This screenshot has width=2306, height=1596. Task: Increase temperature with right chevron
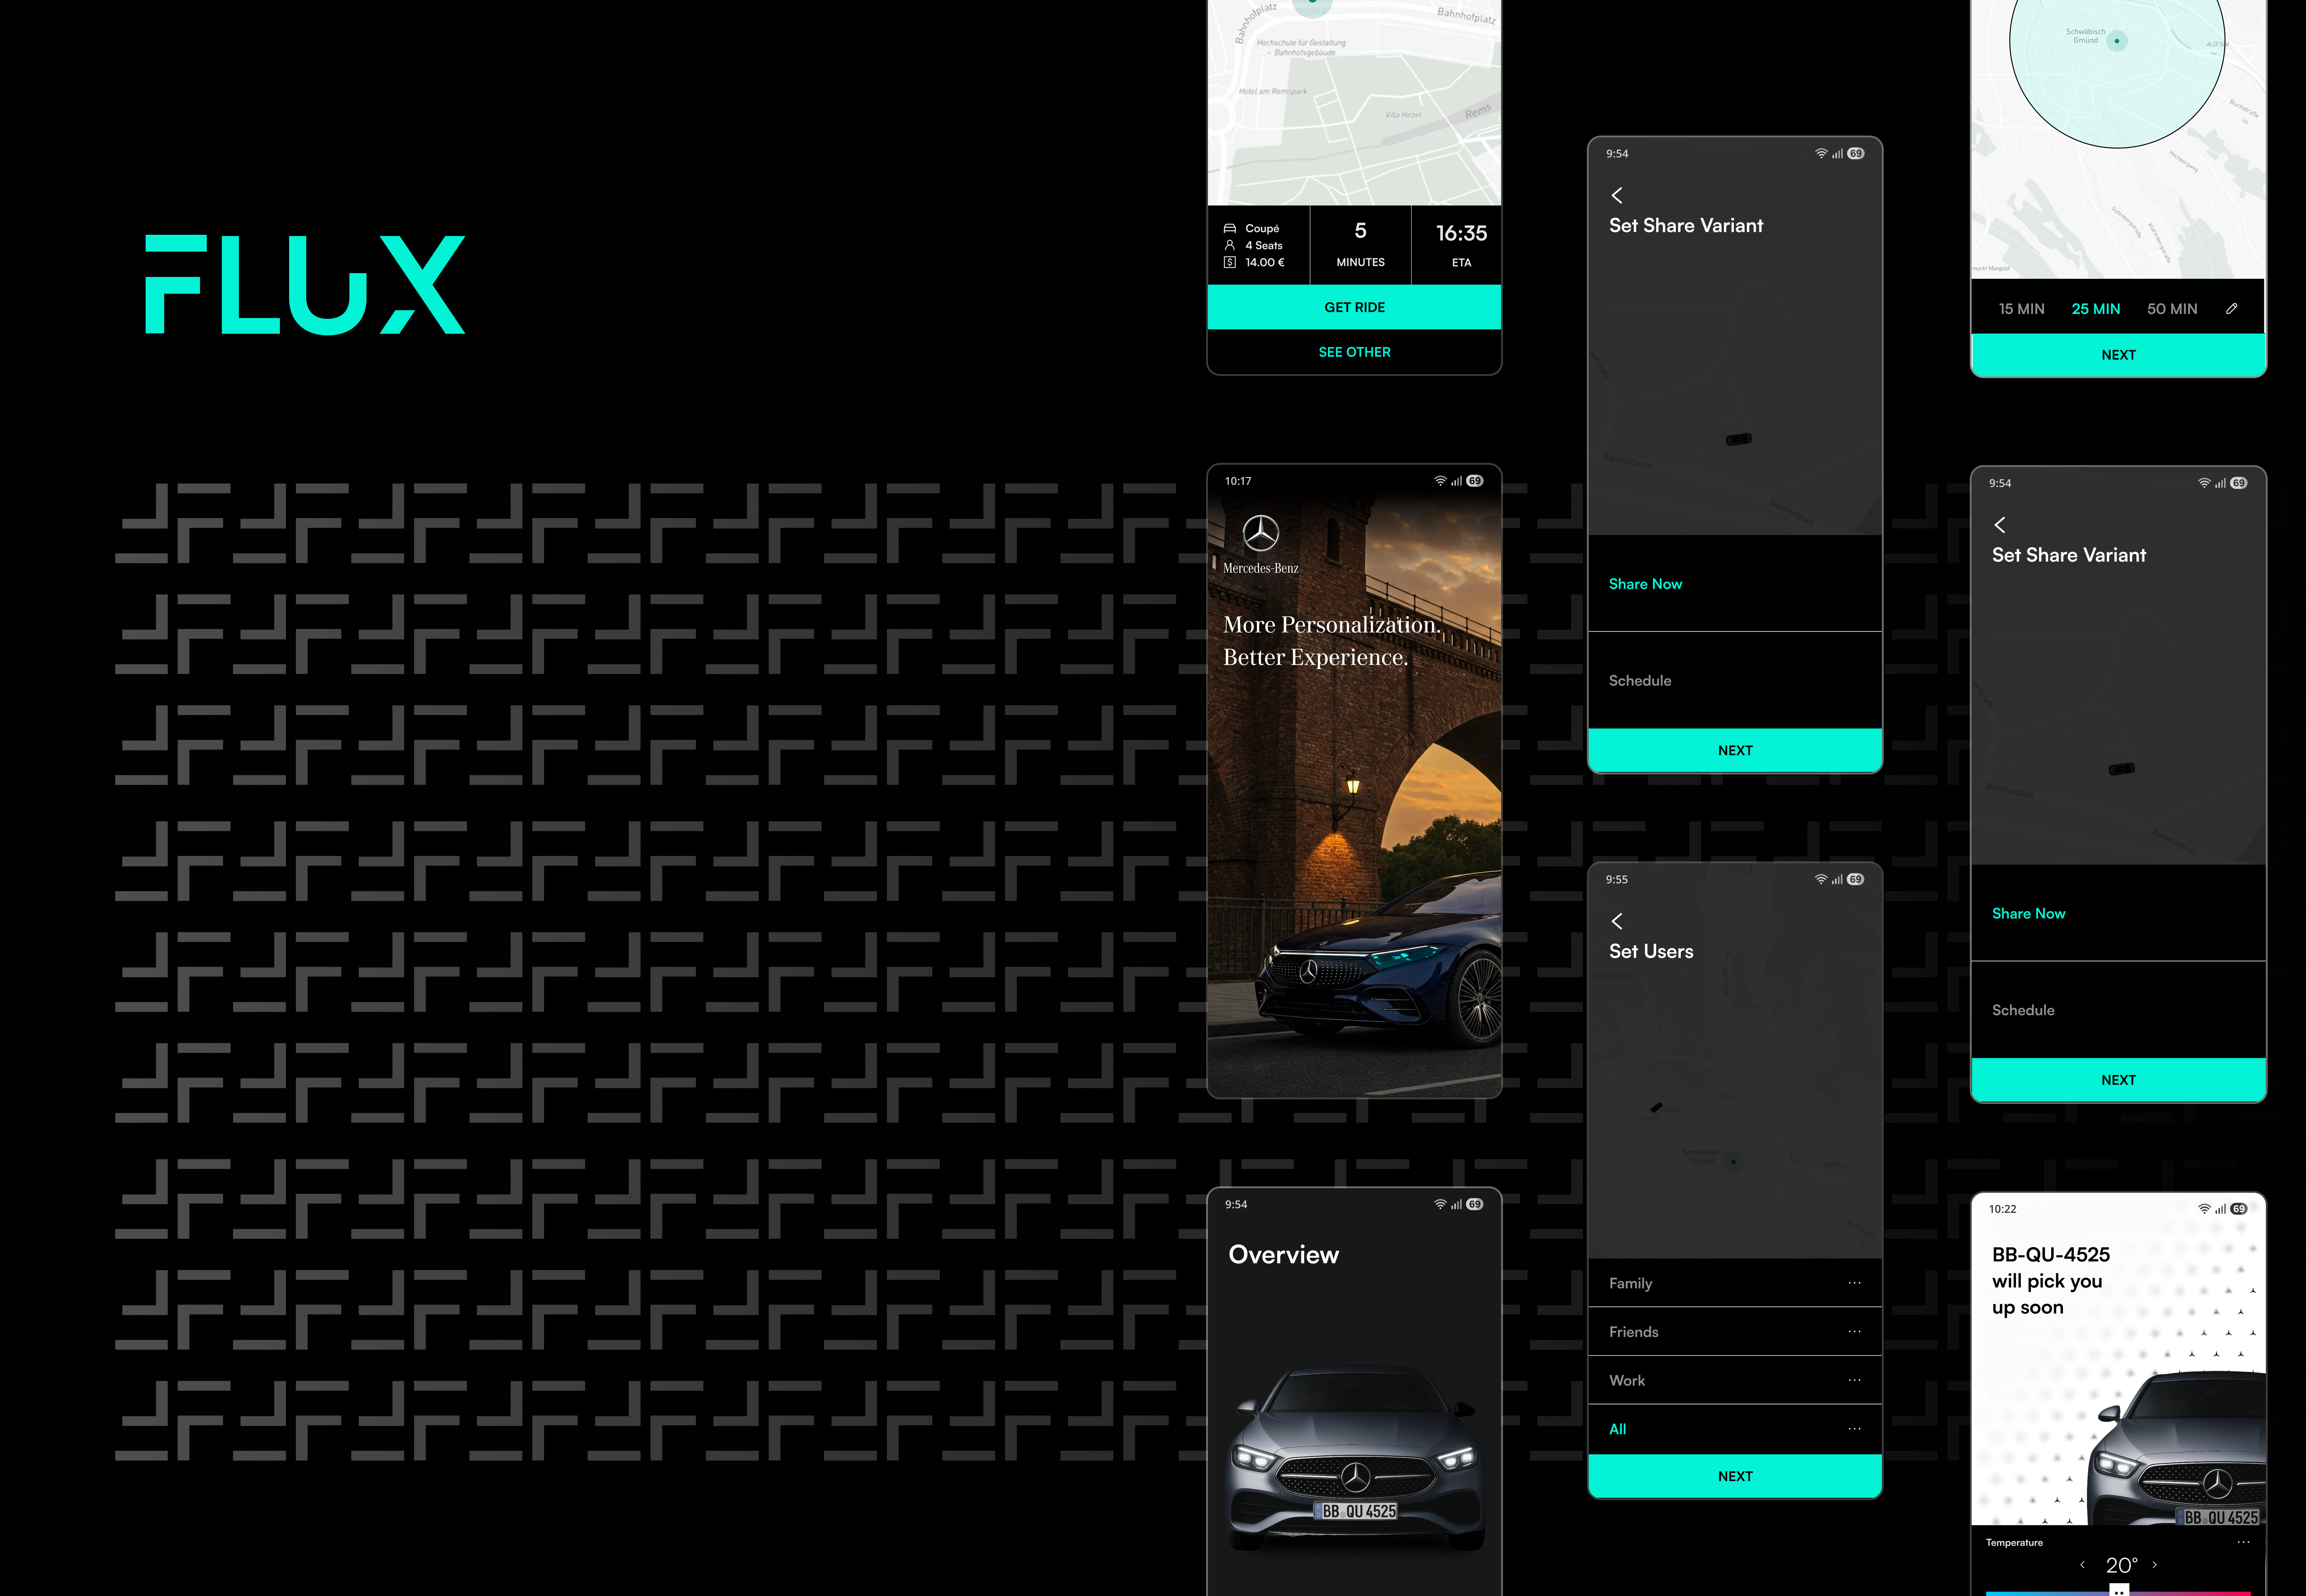[x=2155, y=1565]
